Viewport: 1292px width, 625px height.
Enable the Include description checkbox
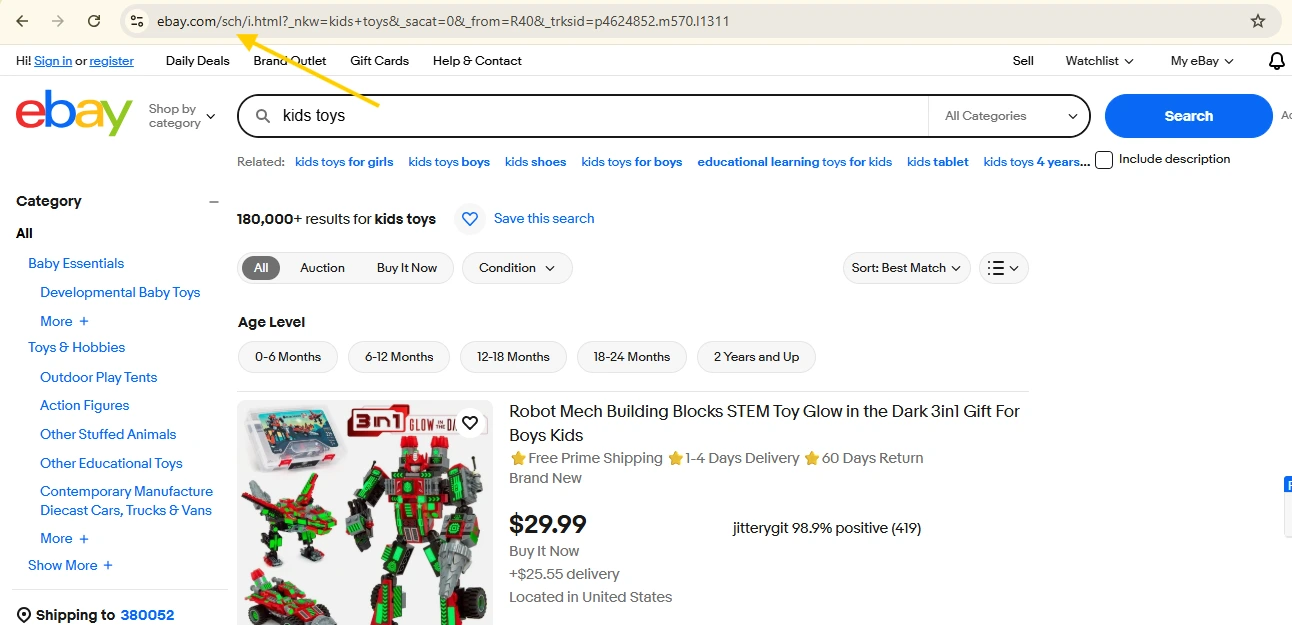click(x=1103, y=159)
